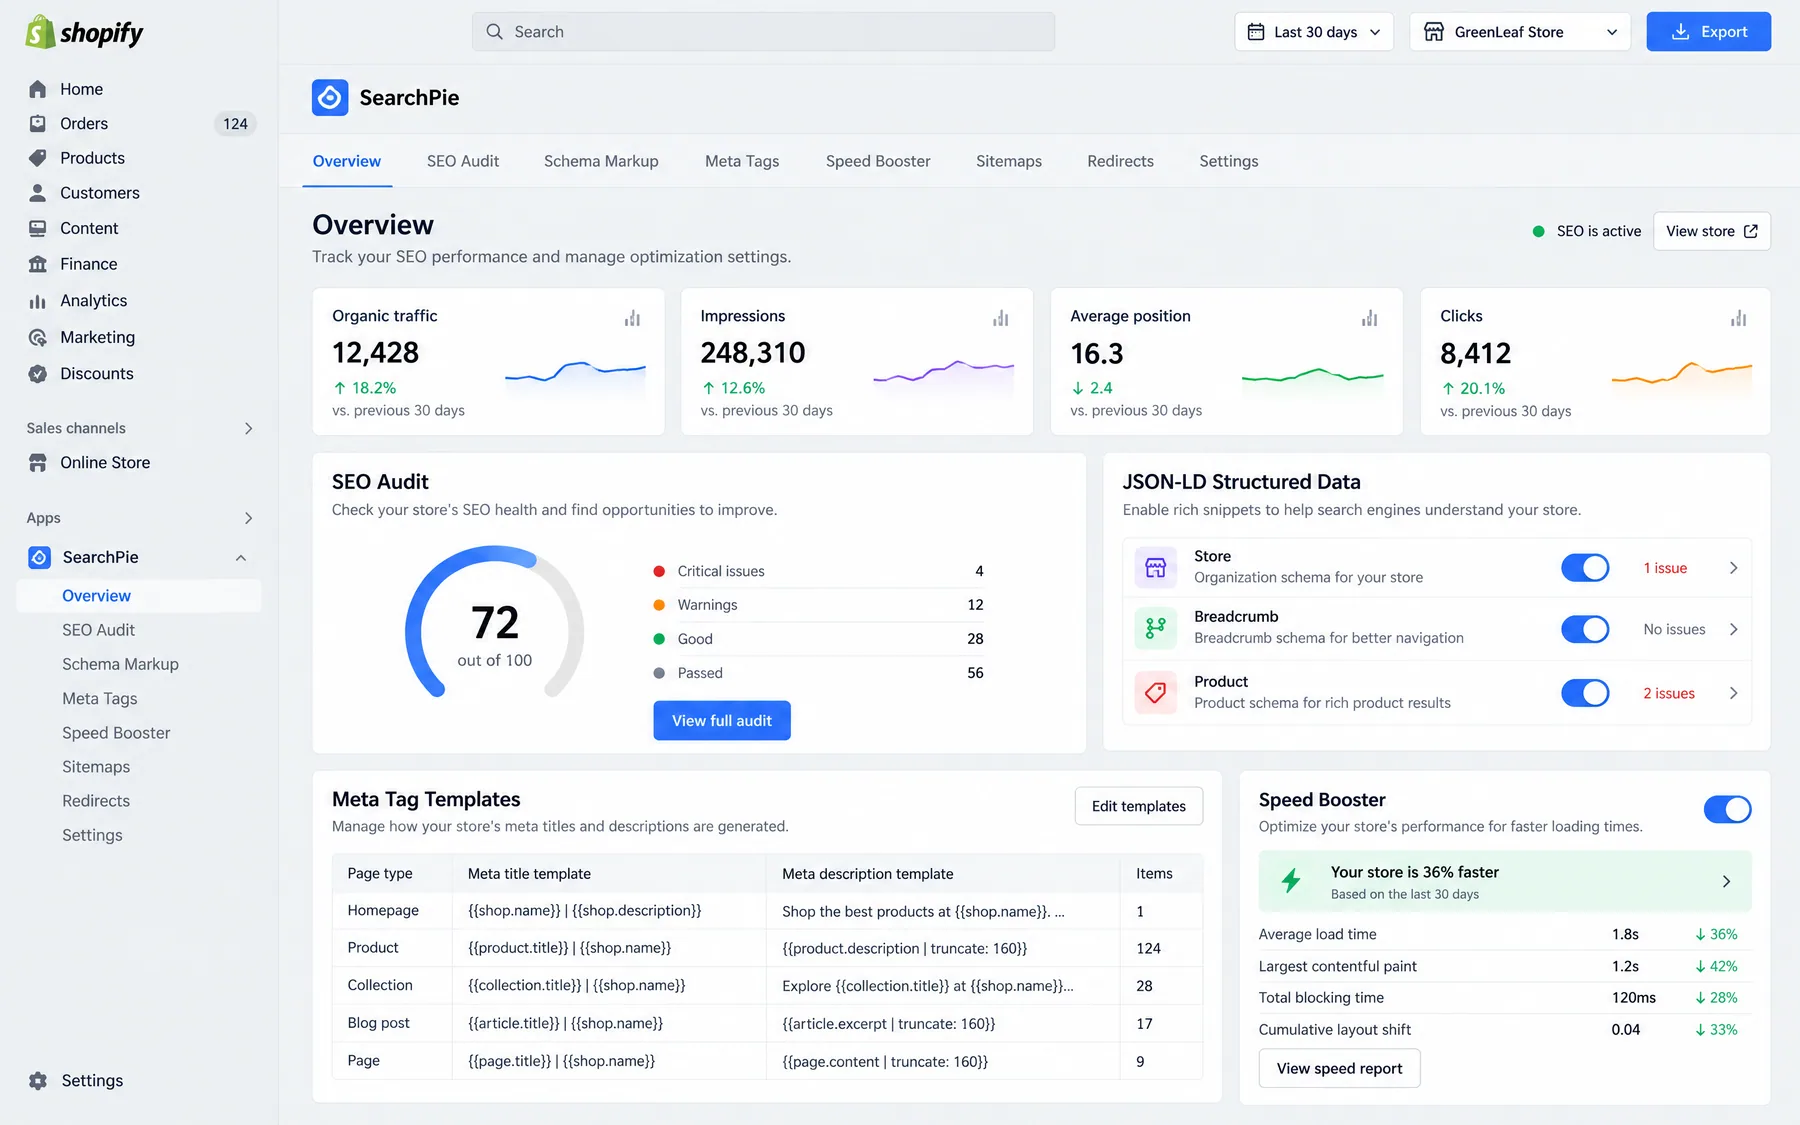This screenshot has height=1125, width=1800.
Task: Click the Analytics bar chart icon
Action: 38,301
